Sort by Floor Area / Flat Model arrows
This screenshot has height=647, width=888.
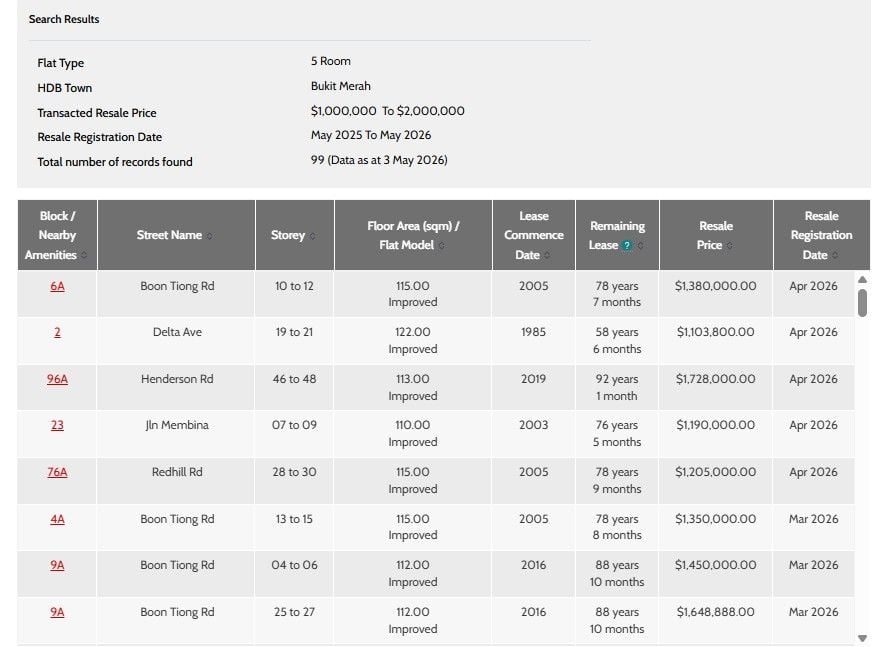click(442, 246)
